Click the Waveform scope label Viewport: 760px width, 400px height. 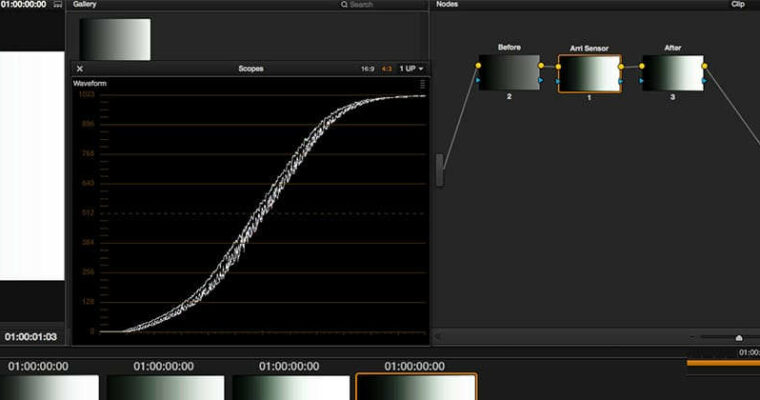90,83
